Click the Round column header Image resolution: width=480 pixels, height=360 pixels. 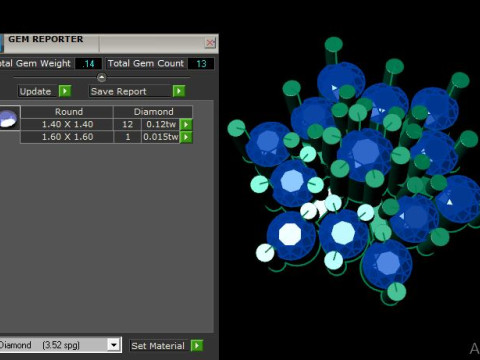(x=67, y=112)
